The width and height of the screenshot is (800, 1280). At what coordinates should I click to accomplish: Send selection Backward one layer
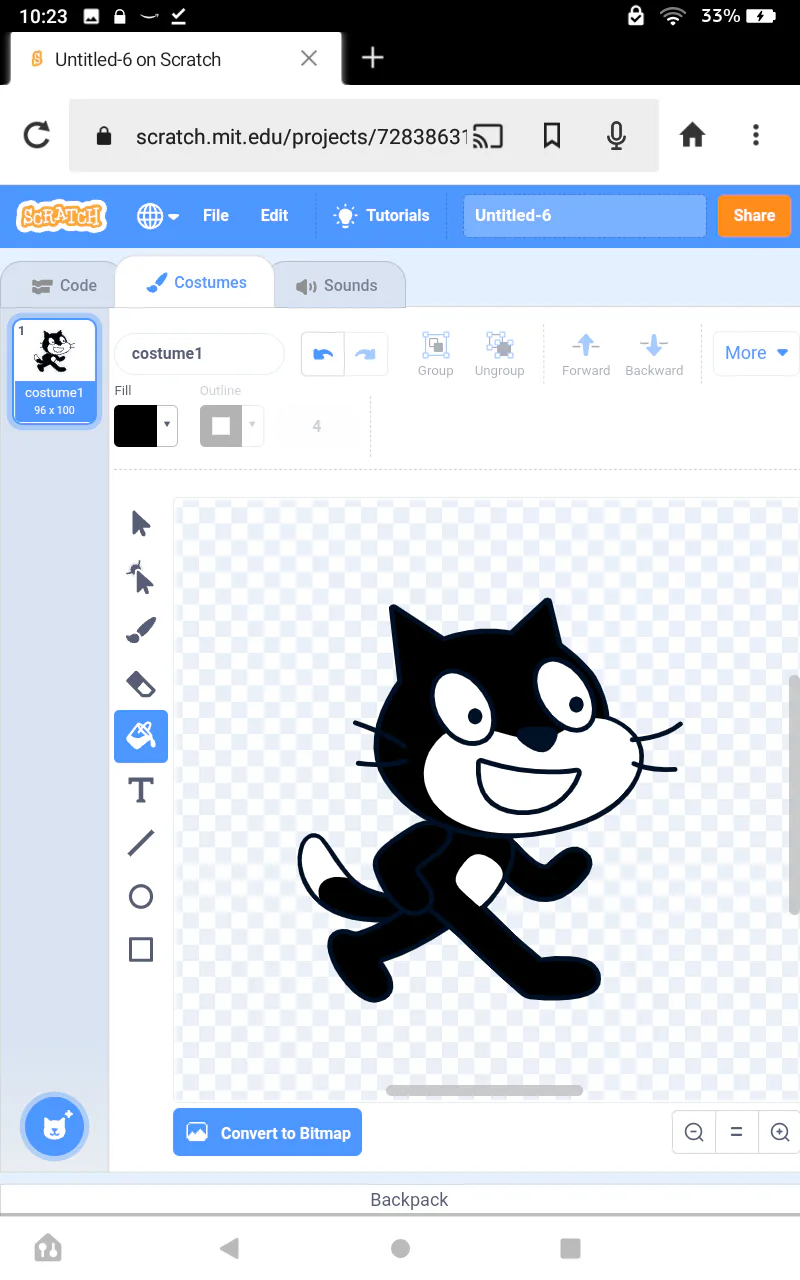(654, 354)
